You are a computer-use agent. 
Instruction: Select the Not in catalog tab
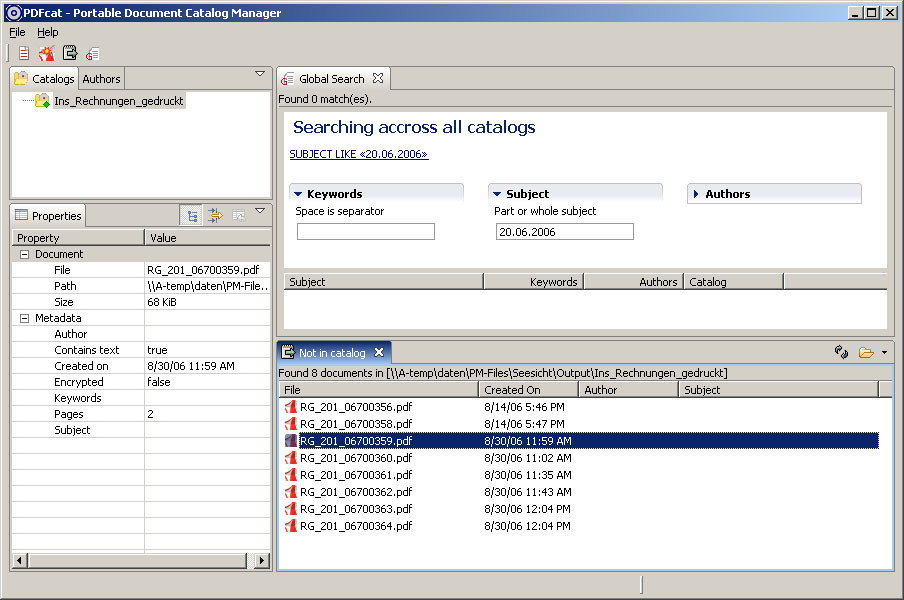(x=332, y=352)
